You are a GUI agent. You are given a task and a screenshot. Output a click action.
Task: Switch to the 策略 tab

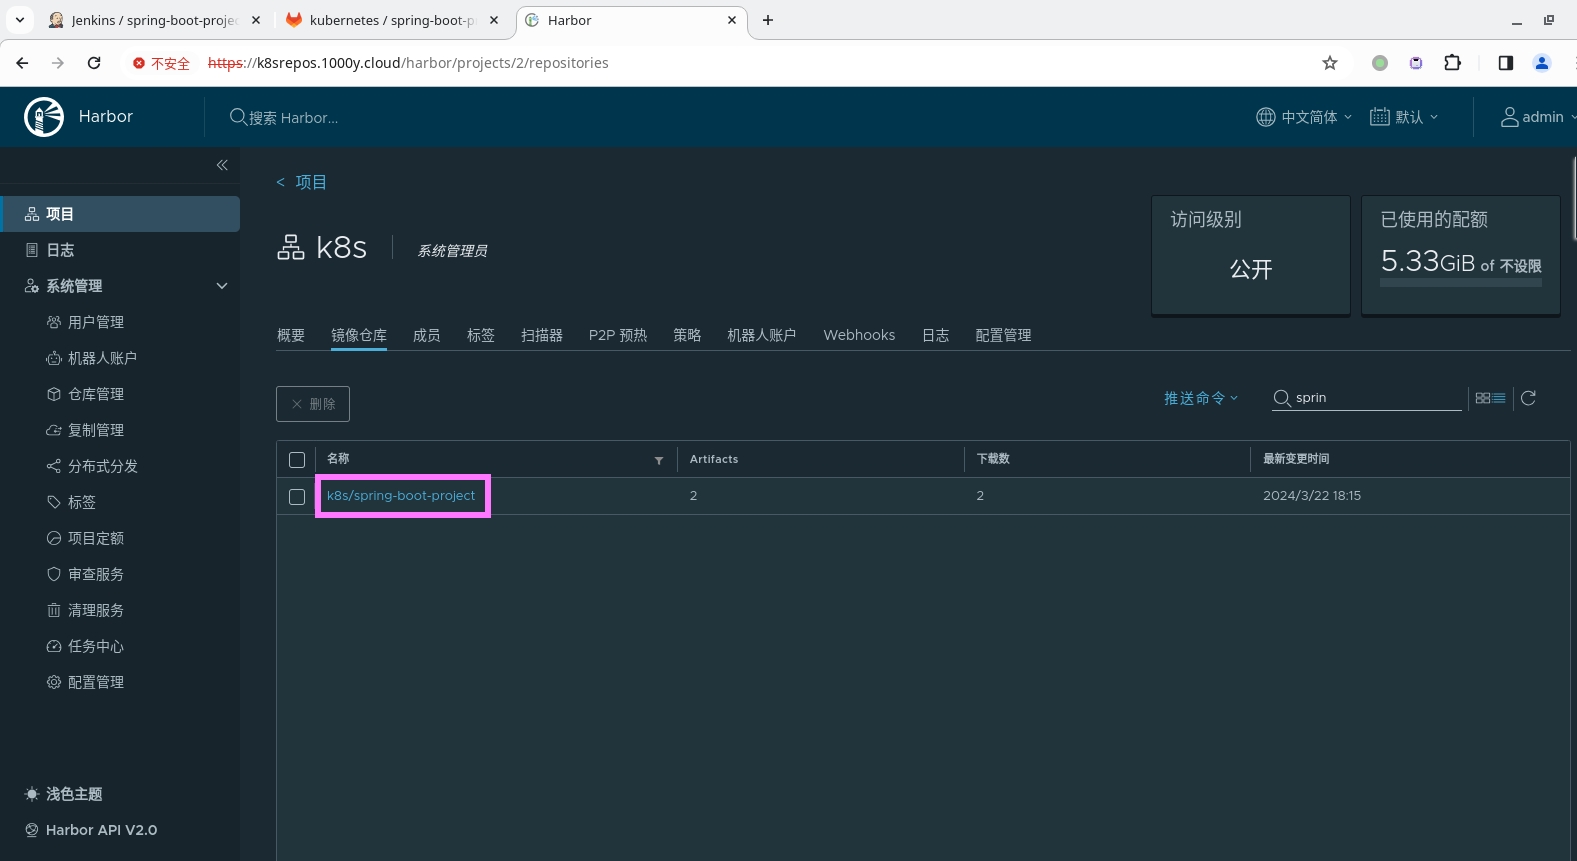click(687, 335)
